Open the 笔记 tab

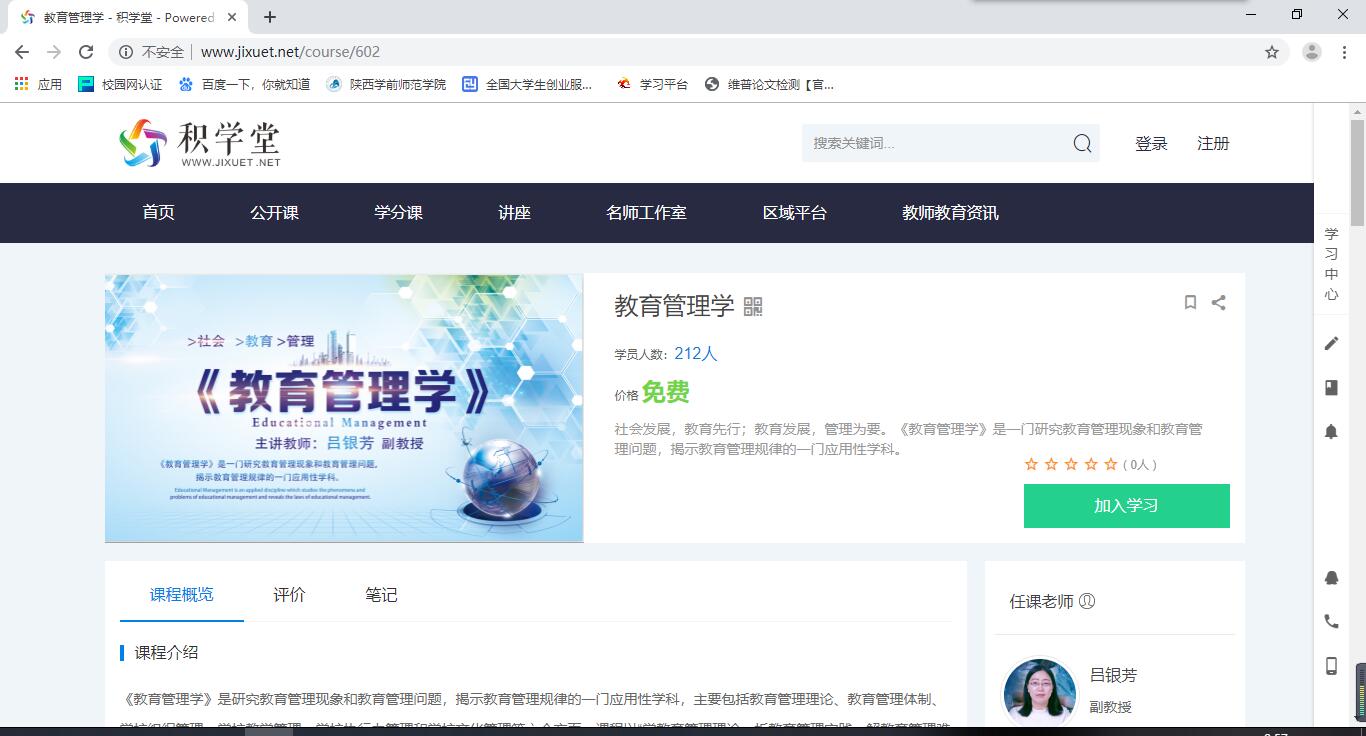point(381,595)
